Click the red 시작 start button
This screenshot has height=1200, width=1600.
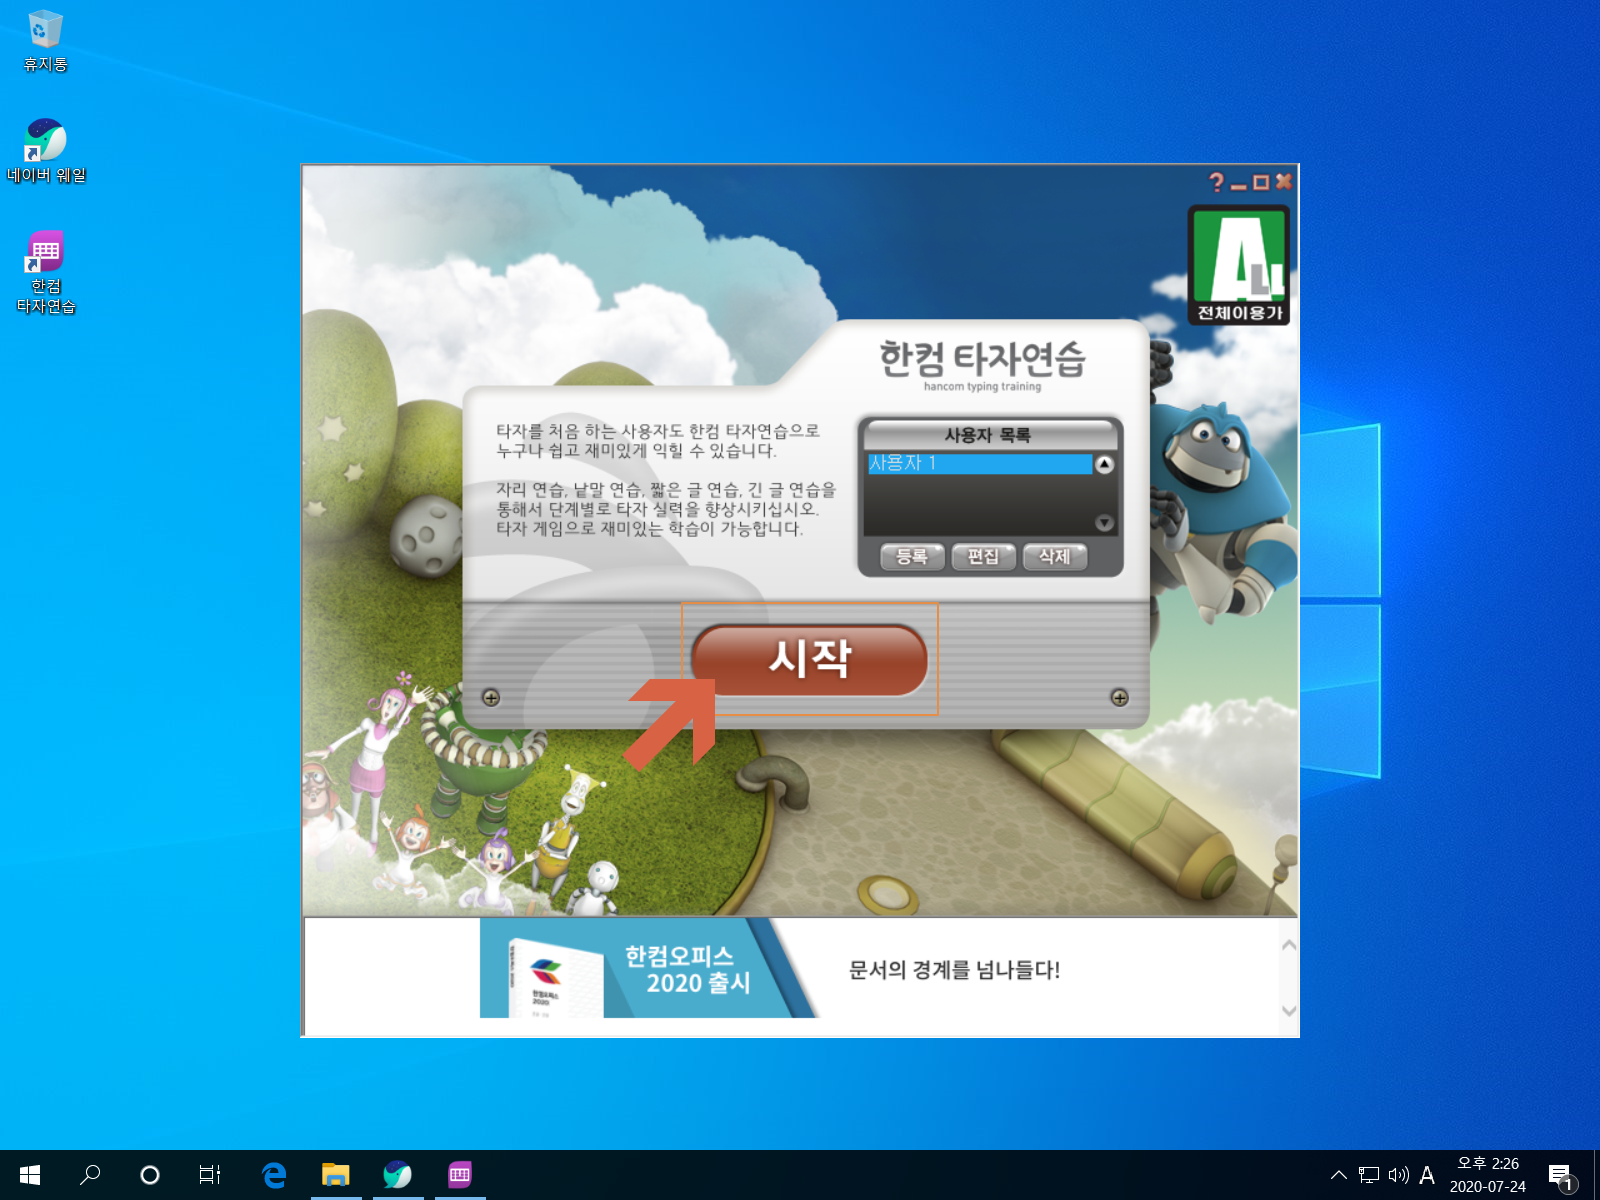pos(809,660)
